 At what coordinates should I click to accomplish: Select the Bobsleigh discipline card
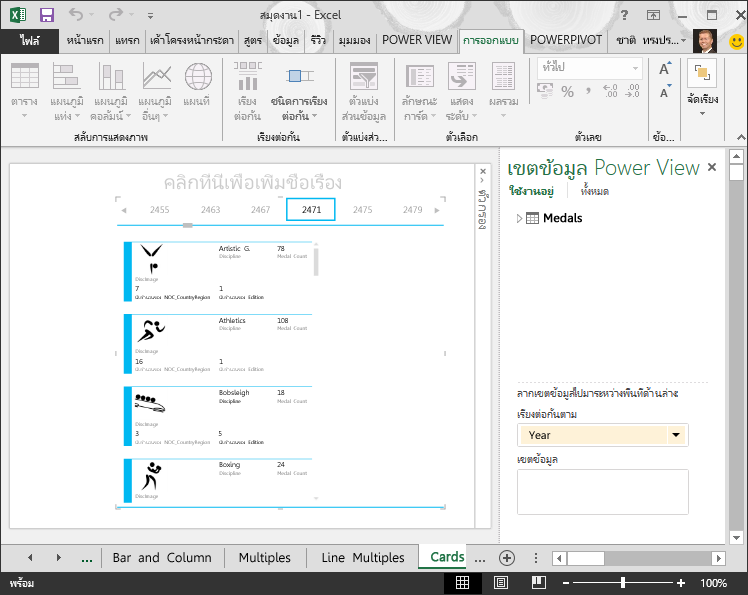tap(218, 416)
